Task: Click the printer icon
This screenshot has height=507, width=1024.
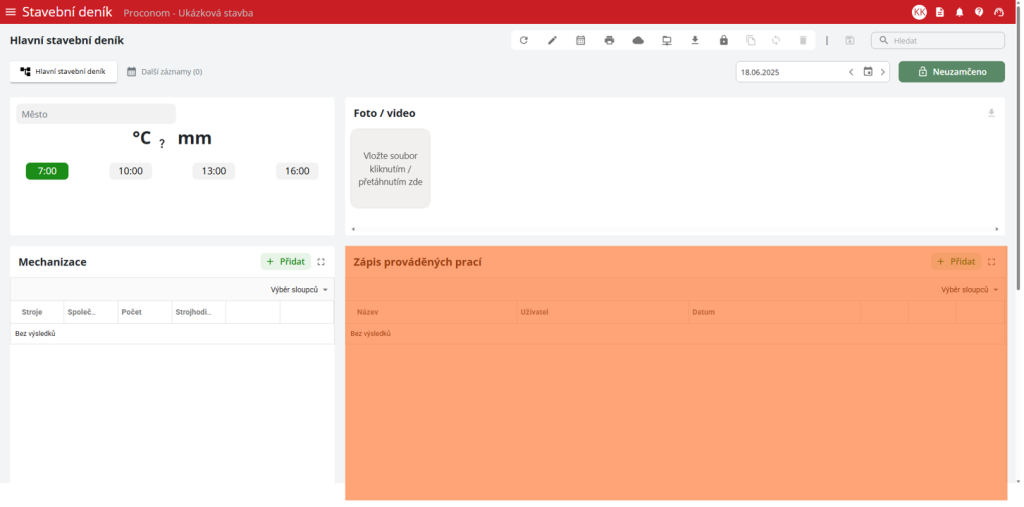Action: [x=609, y=41]
